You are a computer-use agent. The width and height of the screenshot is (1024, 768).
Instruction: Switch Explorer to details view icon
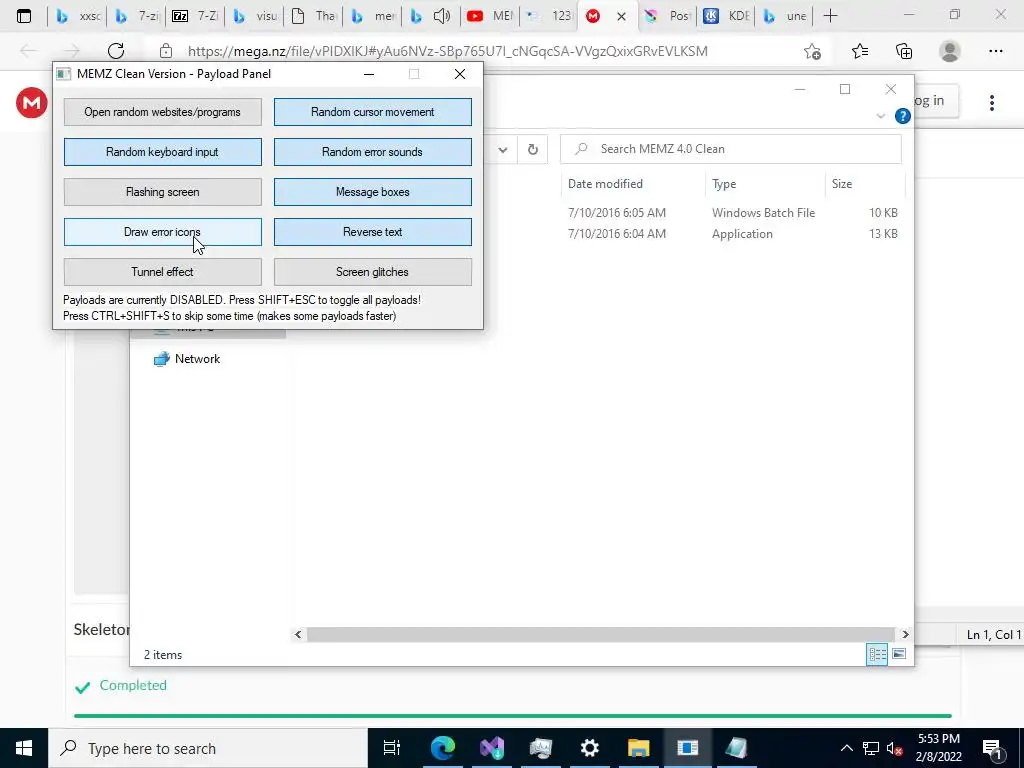click(x=877, y=654)
